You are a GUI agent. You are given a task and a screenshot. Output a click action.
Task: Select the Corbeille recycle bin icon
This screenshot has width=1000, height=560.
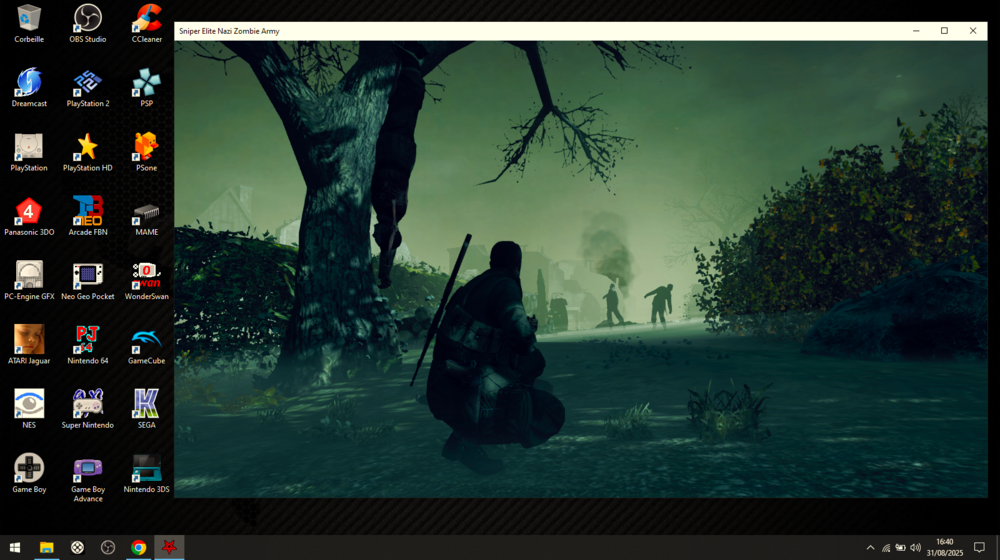[x=29, y=19]
